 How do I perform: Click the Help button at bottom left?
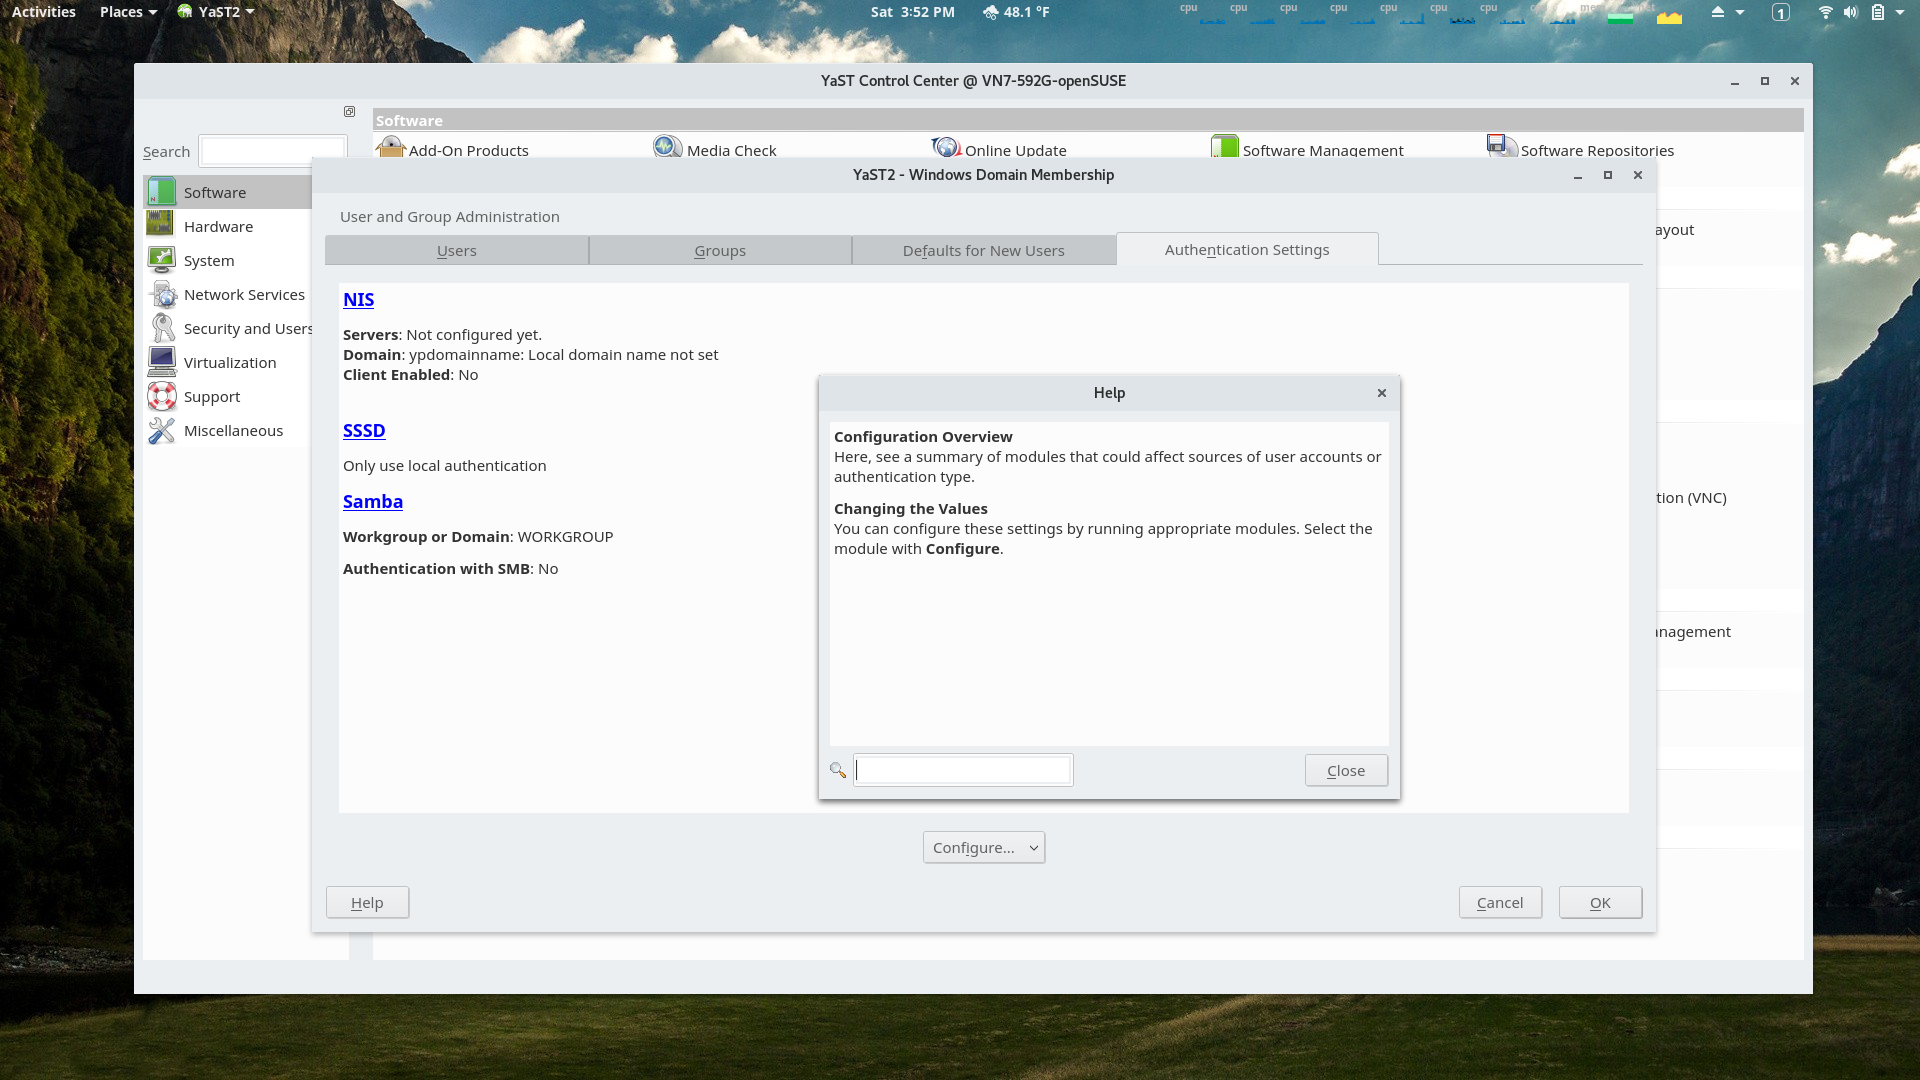tap(367, 902)
